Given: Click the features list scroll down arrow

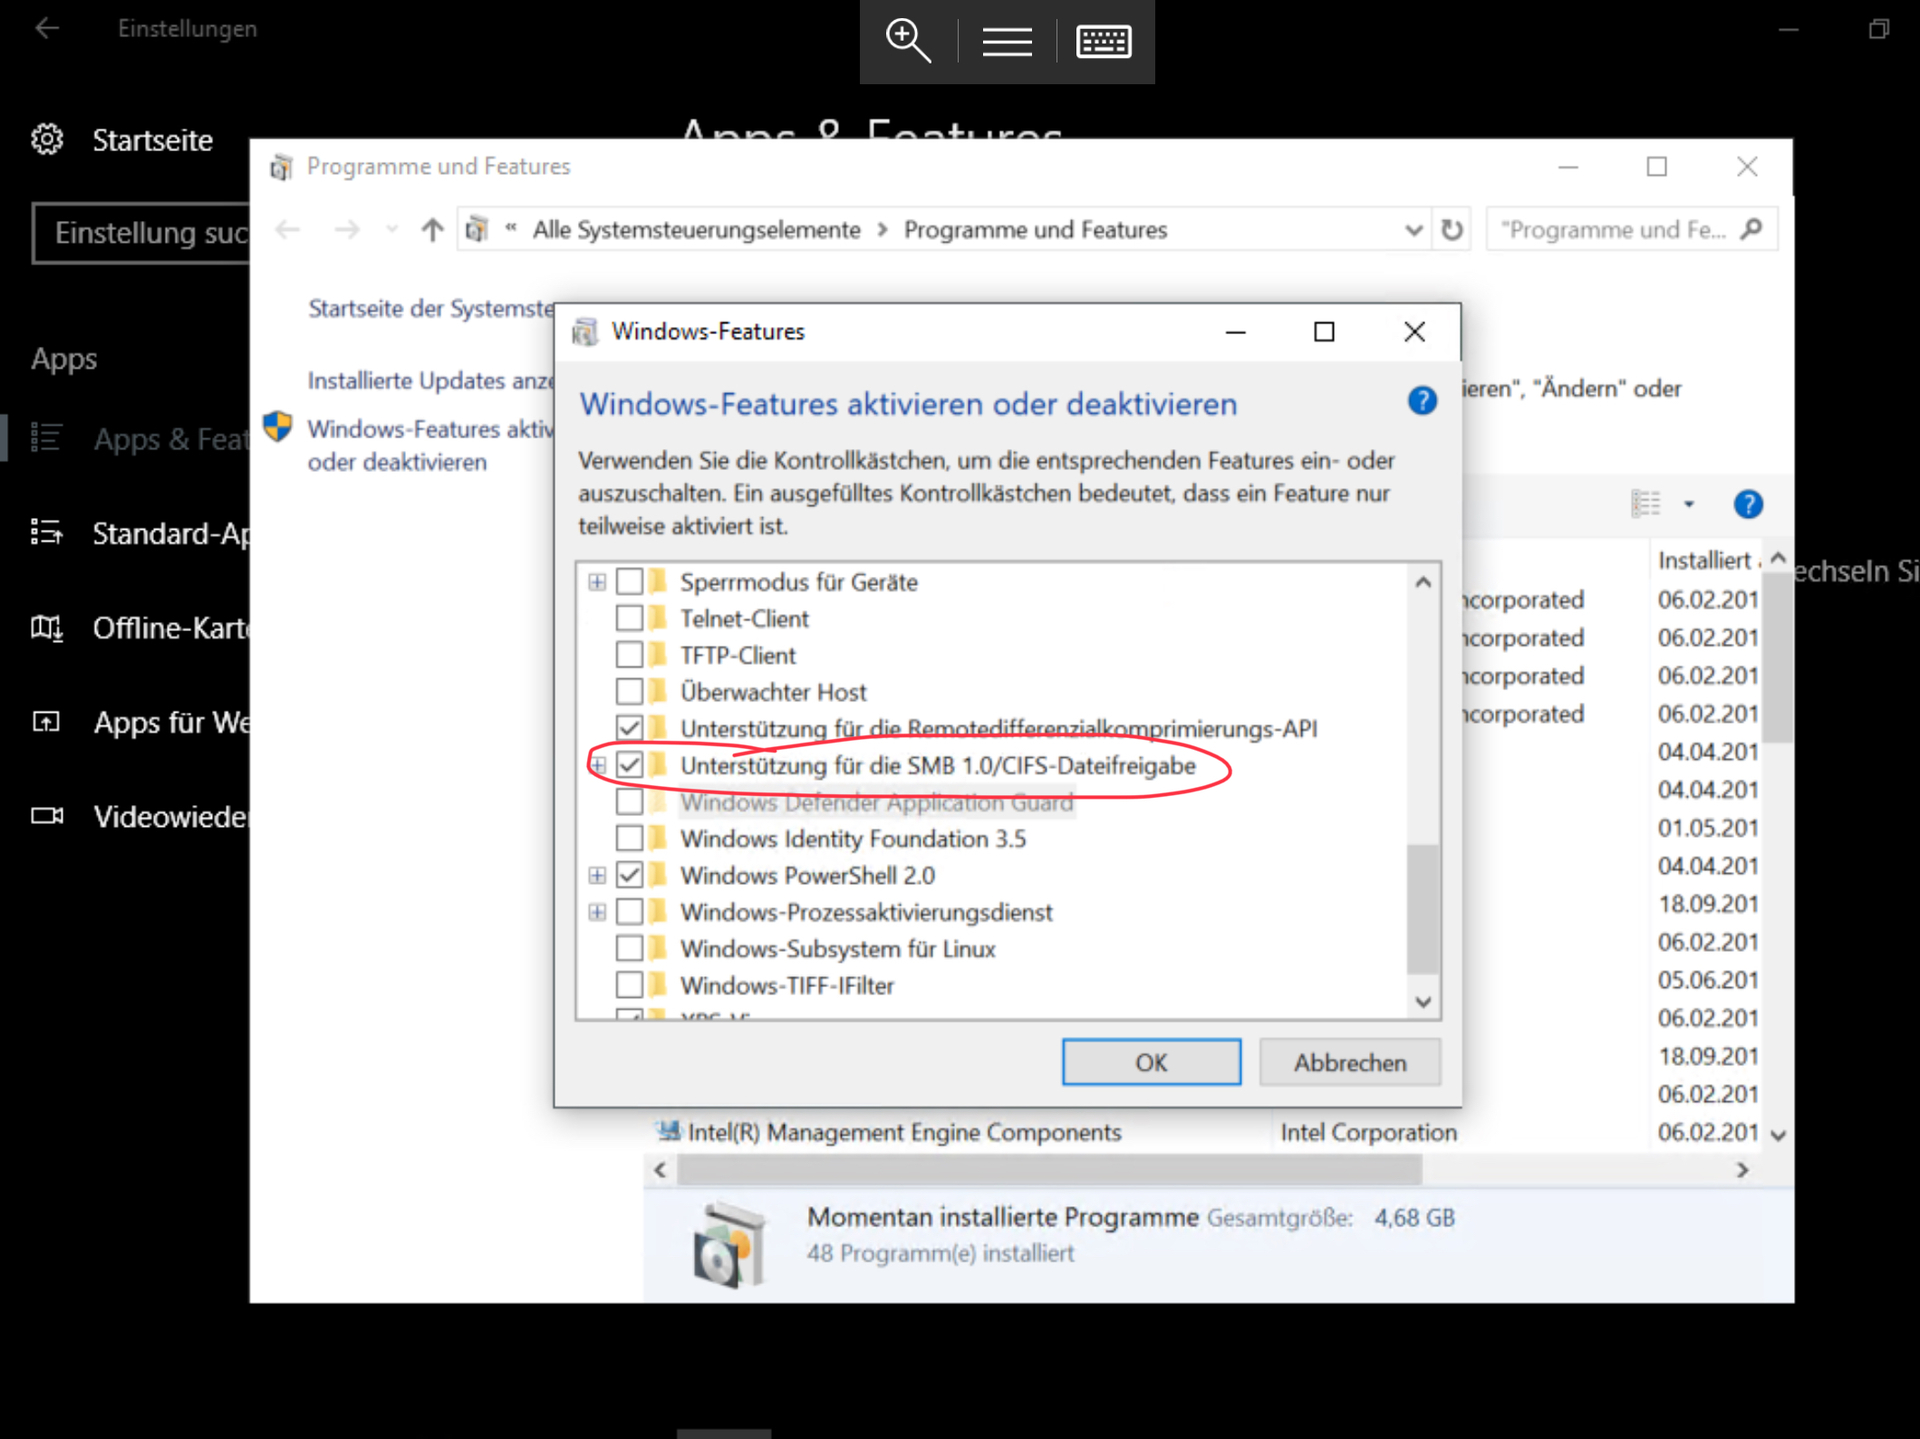Looking at the screenshot, I should click(1423, 1001).
